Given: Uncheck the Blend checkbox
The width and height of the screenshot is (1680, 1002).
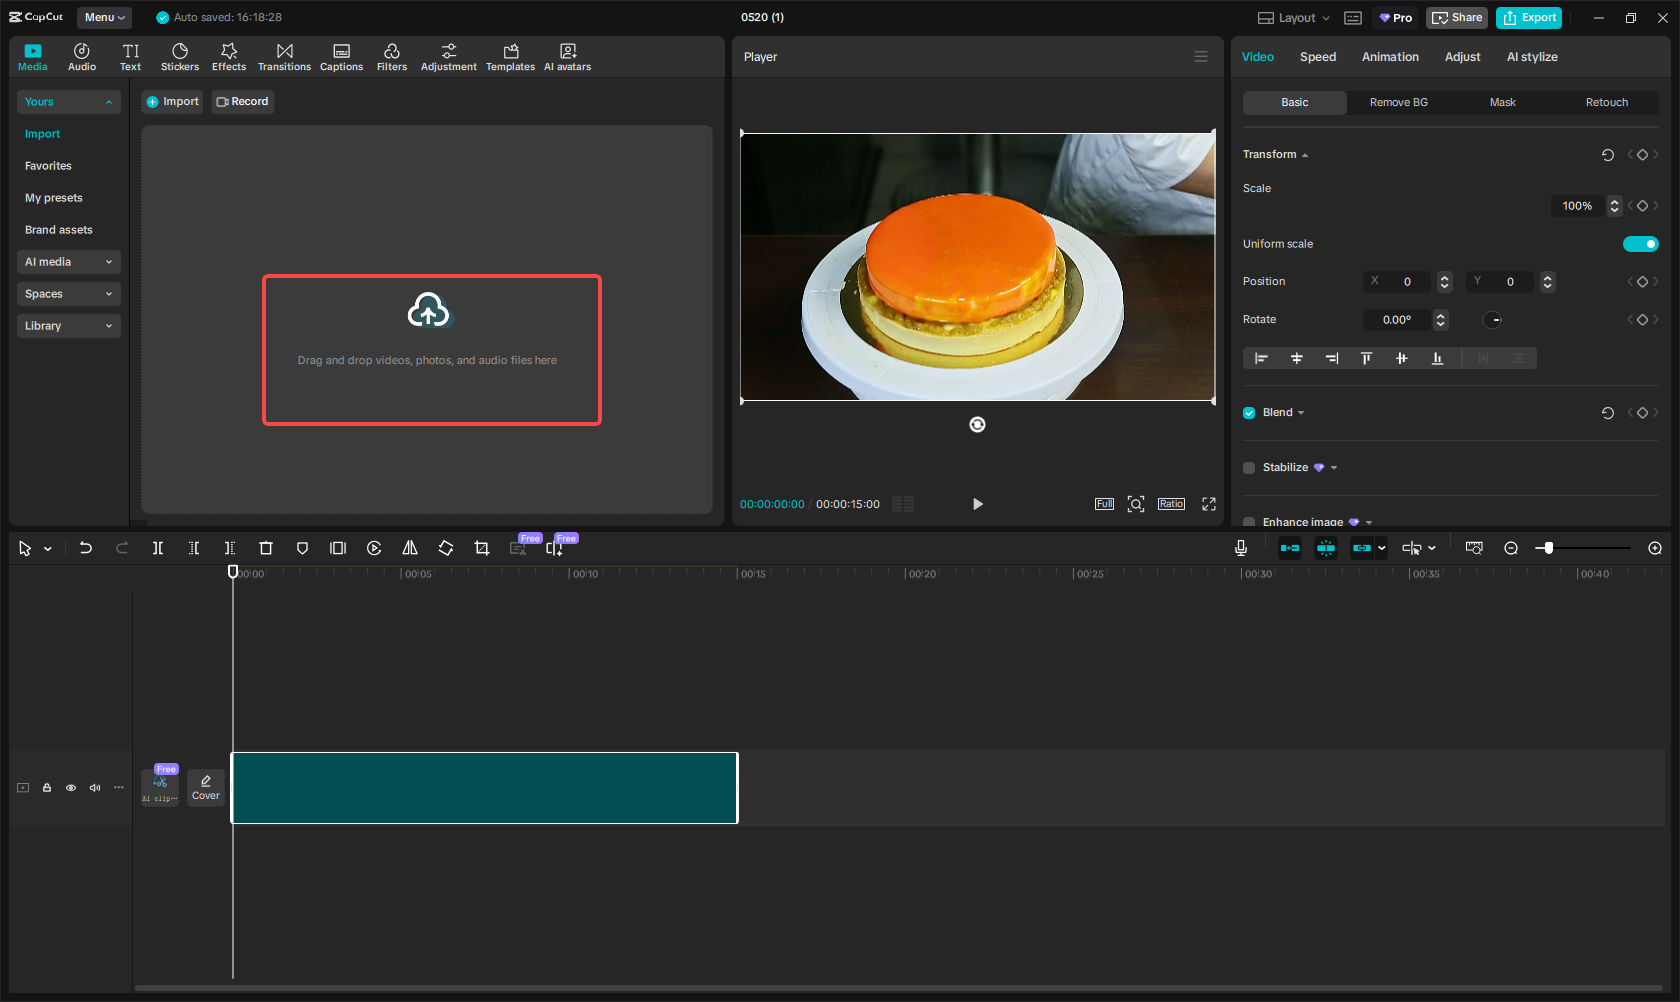Looking at the screenshot, I should [1249, 413].
